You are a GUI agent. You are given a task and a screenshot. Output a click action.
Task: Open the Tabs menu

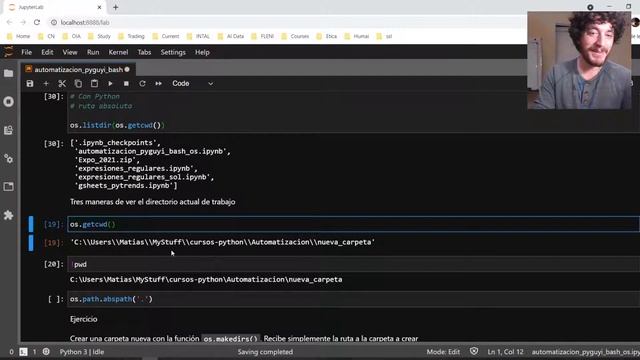click(x=144, y=52)
